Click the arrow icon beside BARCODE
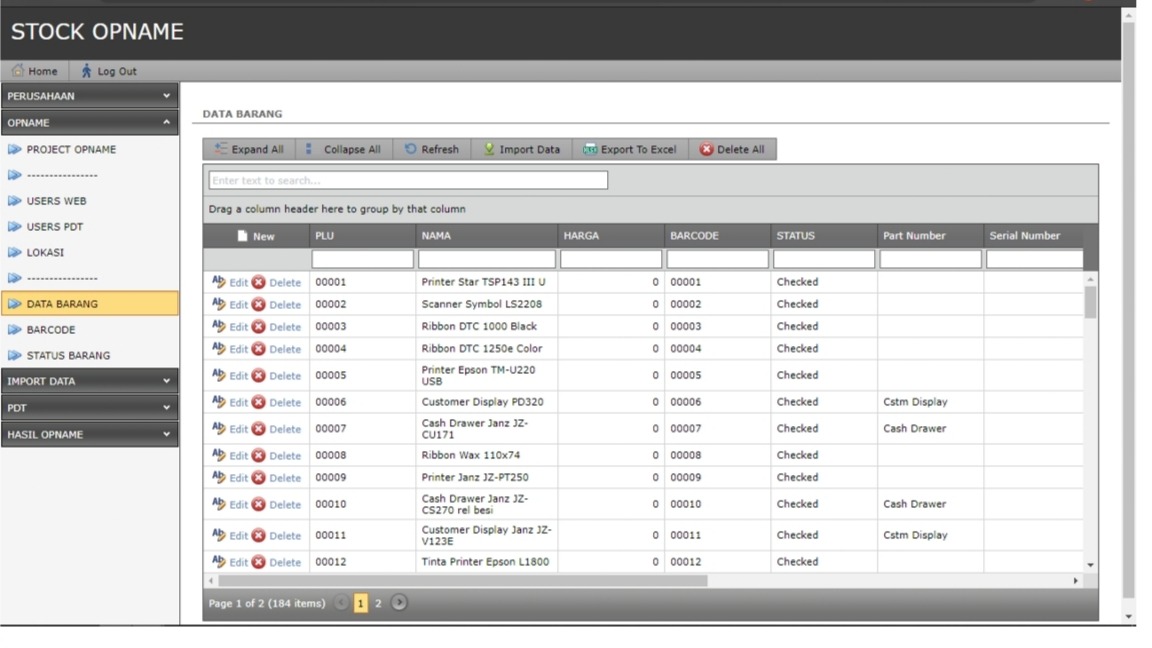The height and width of the screenshot is (648, 1152). [14, 330]
